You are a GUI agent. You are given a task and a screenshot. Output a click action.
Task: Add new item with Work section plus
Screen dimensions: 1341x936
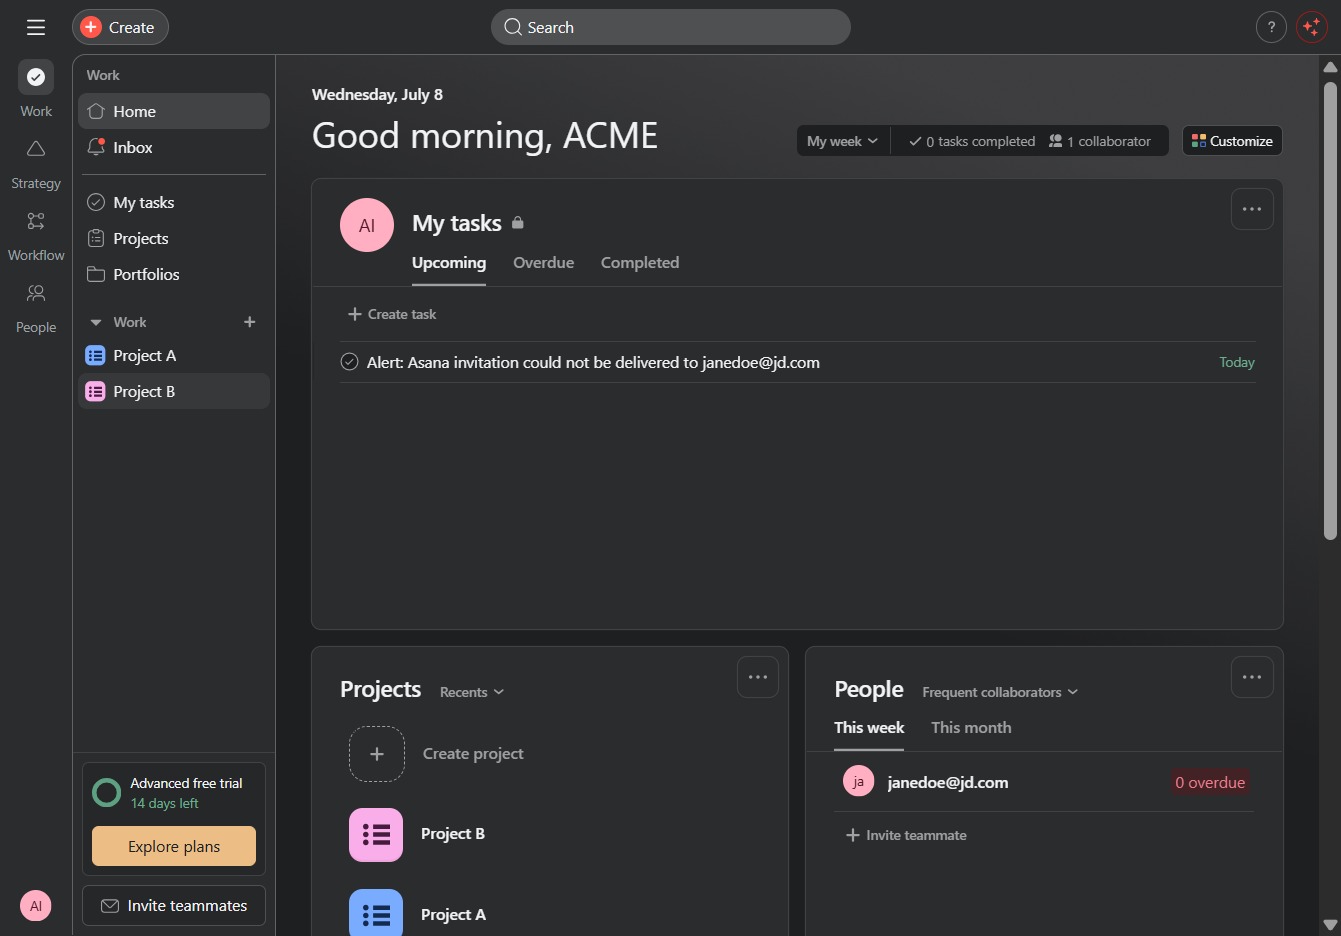[250, 322]
